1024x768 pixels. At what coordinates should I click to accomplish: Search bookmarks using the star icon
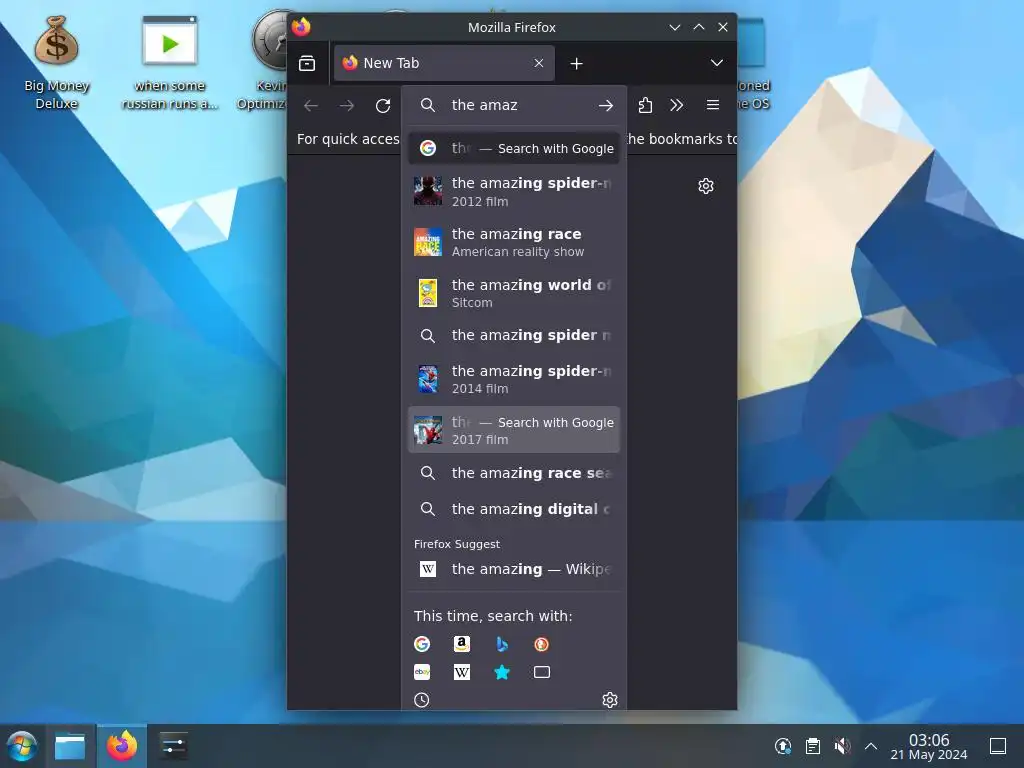pos(502,672)
